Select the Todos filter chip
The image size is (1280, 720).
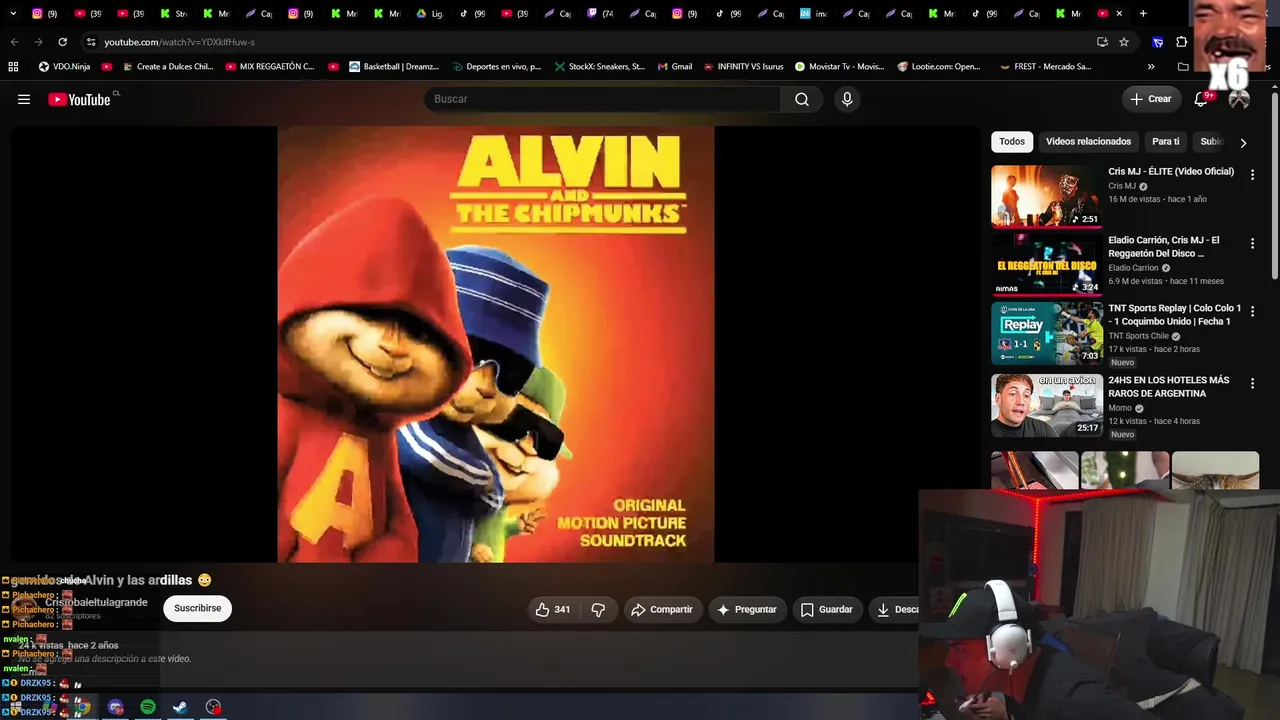(1012, 142)
